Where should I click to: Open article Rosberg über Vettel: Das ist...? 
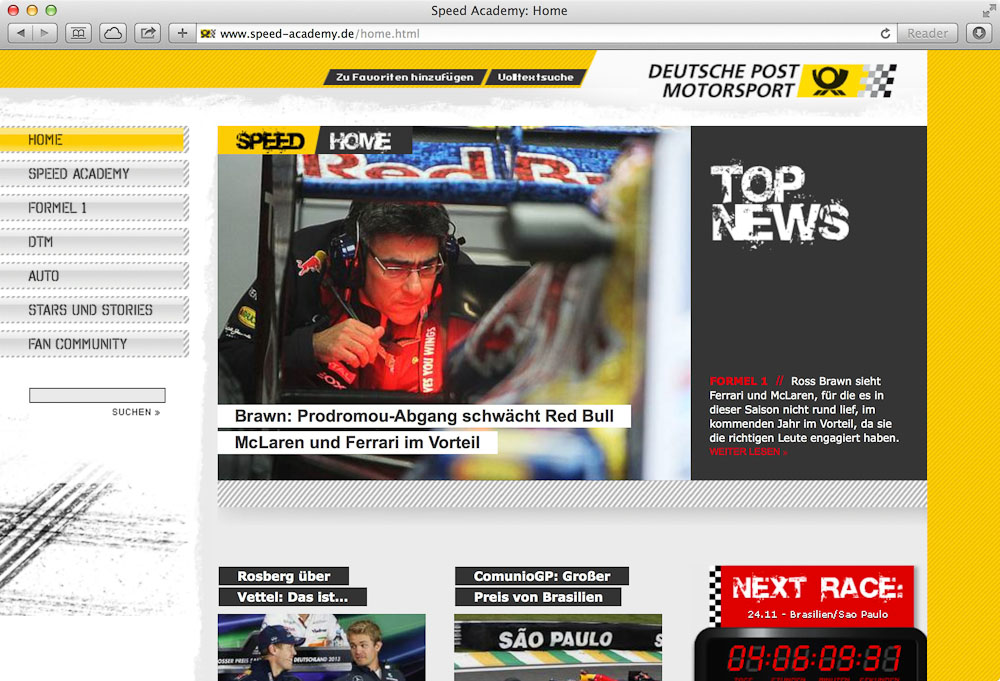click(x=292, y=587)
